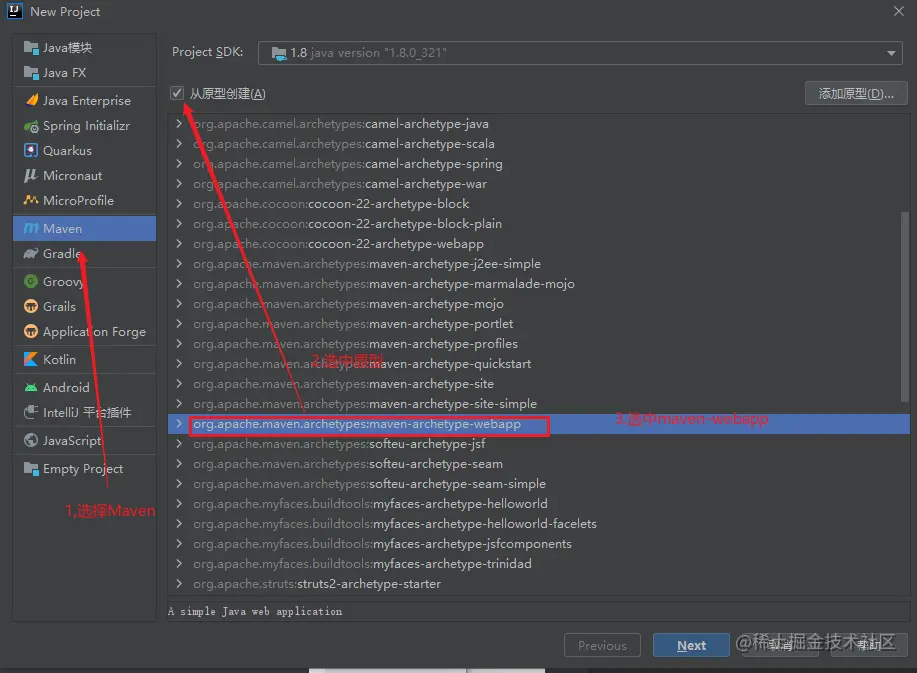
Task: Select the Kotlin project type
Action: coord(84,359)
